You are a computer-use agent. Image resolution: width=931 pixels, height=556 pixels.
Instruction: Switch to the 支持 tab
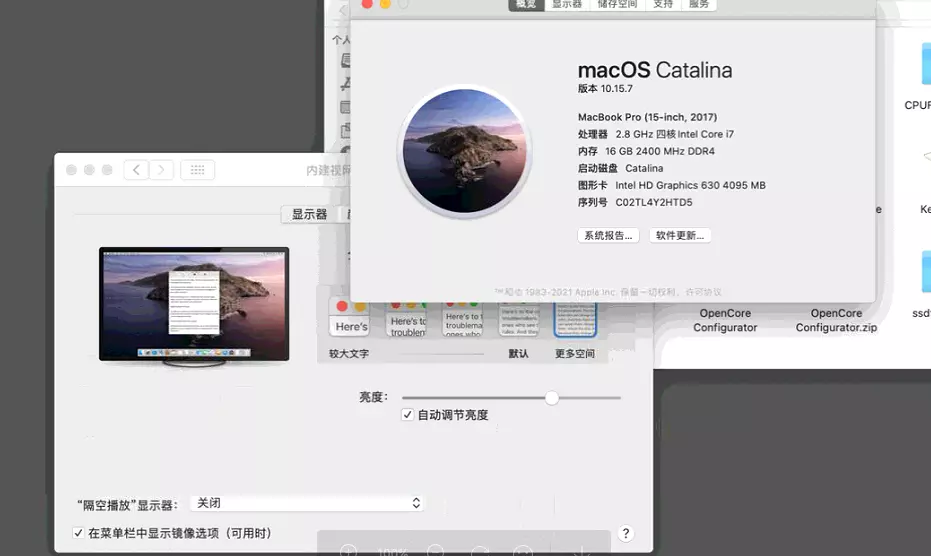click(x=663, y=5)
